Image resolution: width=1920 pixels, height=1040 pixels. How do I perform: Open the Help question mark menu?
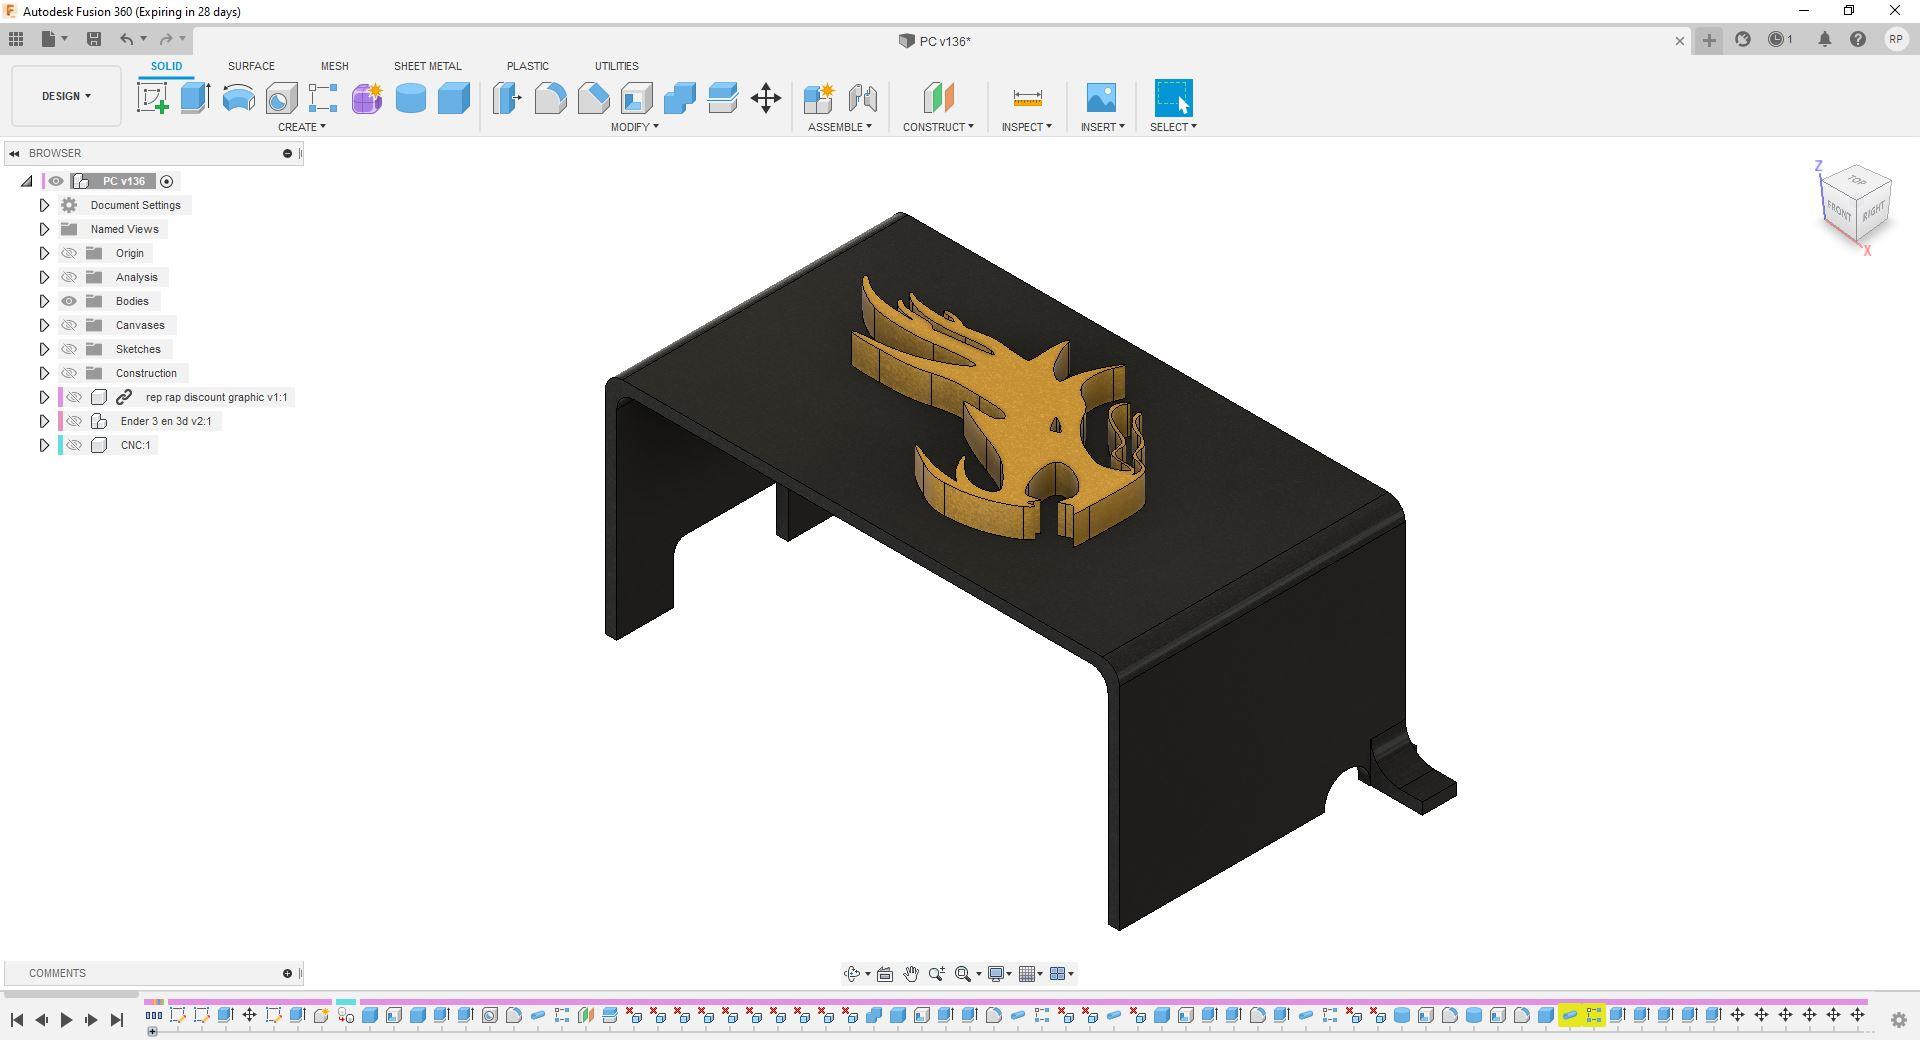click(1858, 40)
